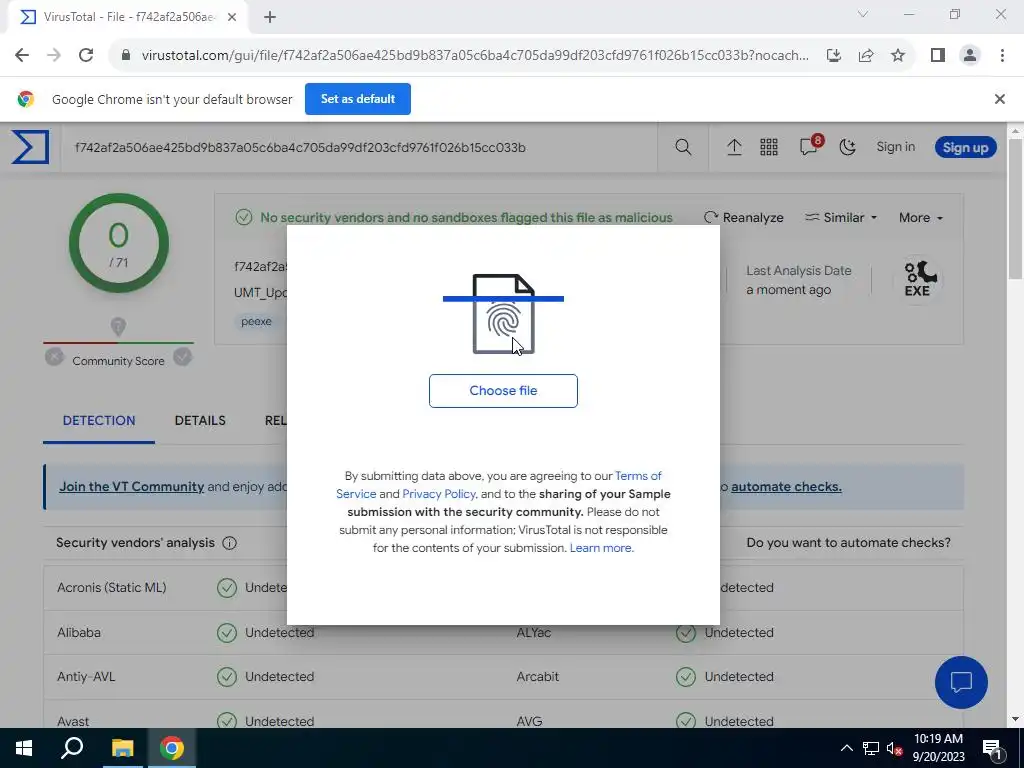Show hidden system tray icons
The height and width of the screenshot is (768, 1024).
(x=846, y=748)
